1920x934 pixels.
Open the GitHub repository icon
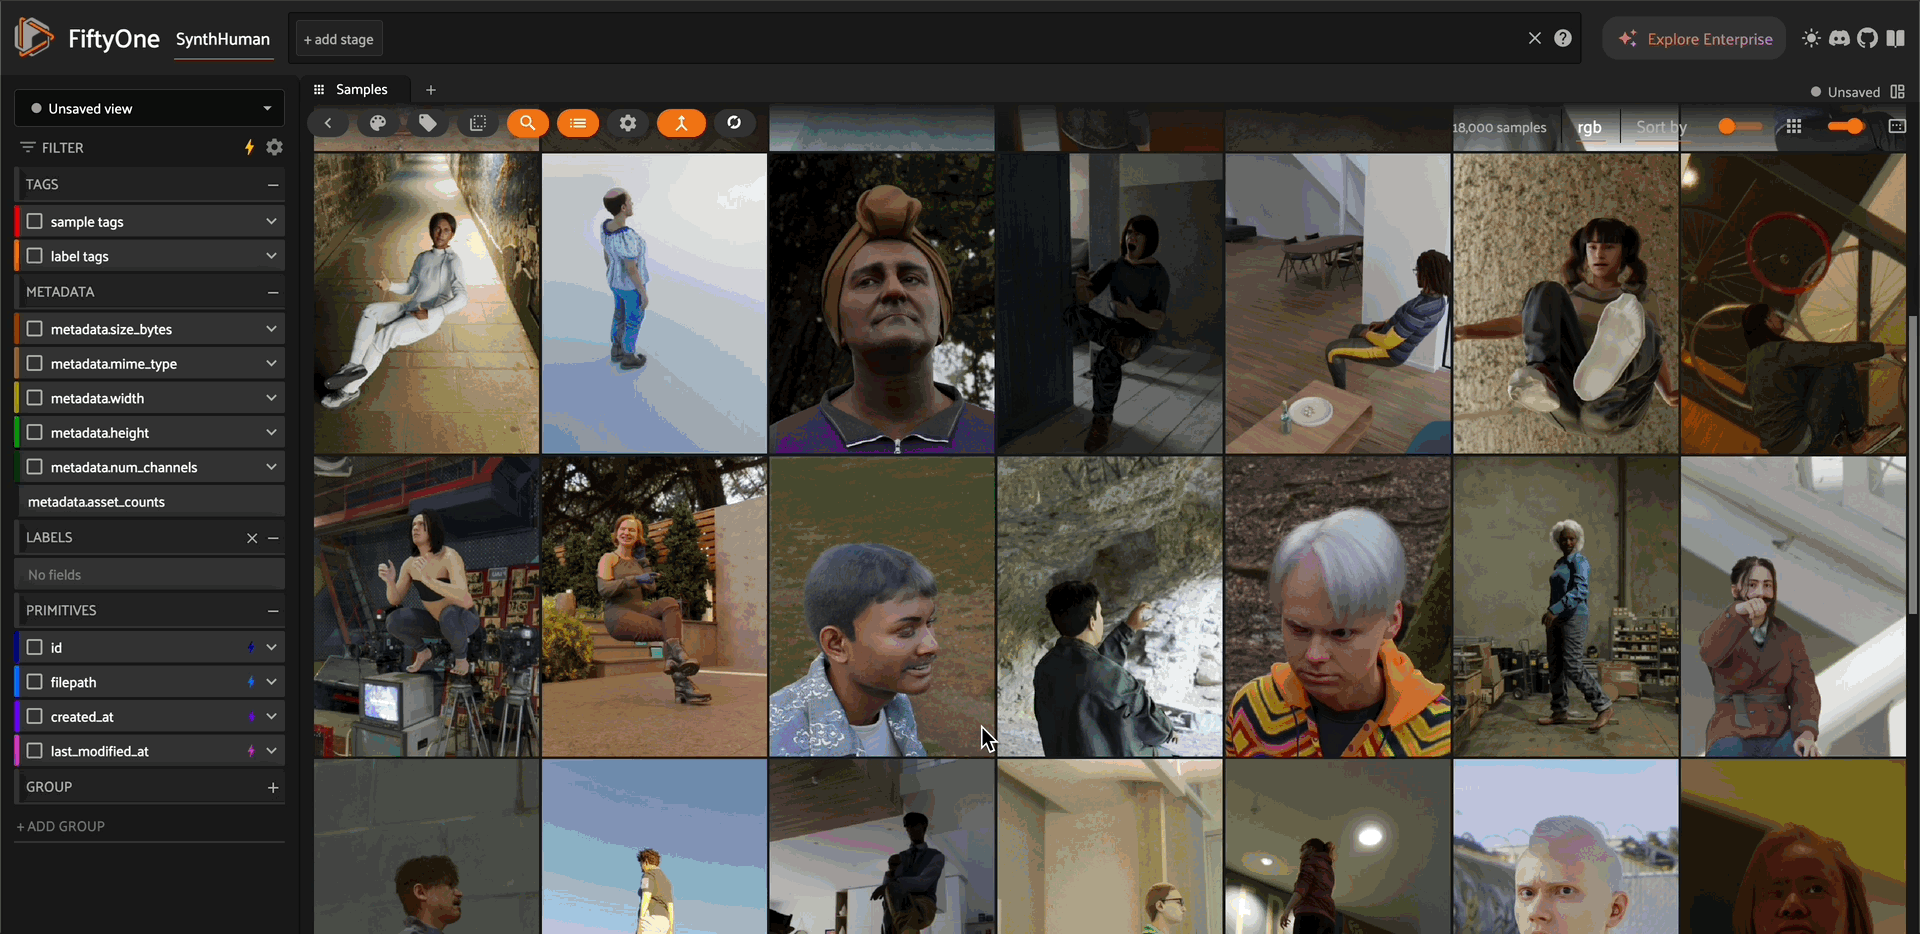(1867, 39)
